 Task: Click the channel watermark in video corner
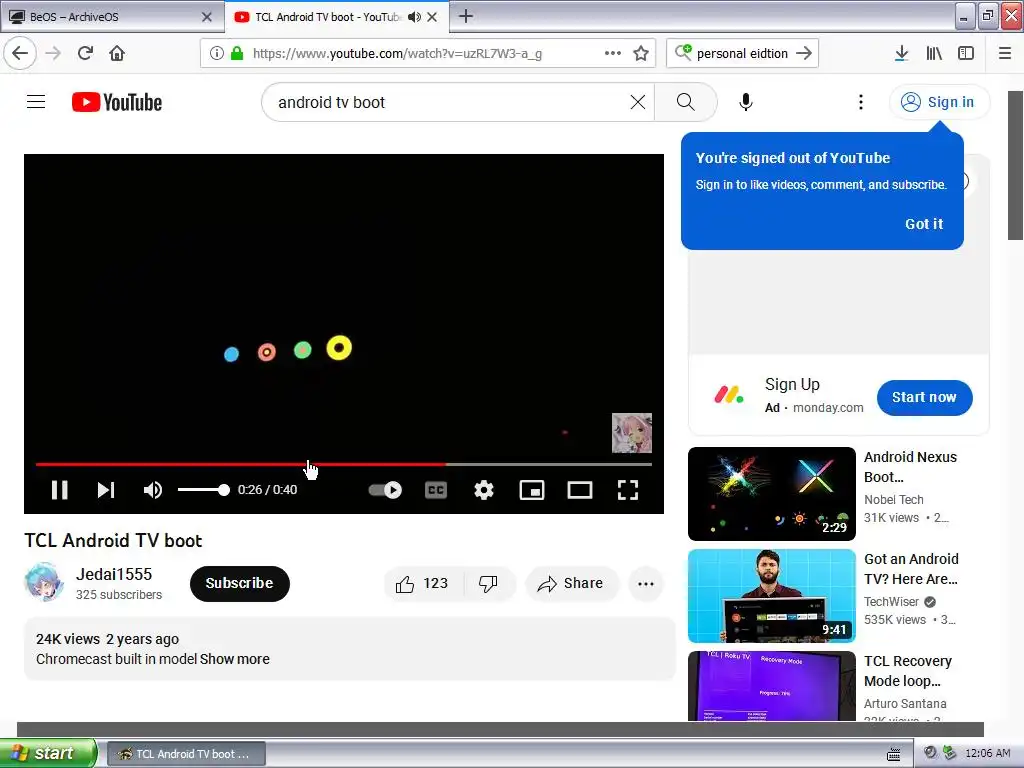tap(632, 433)
